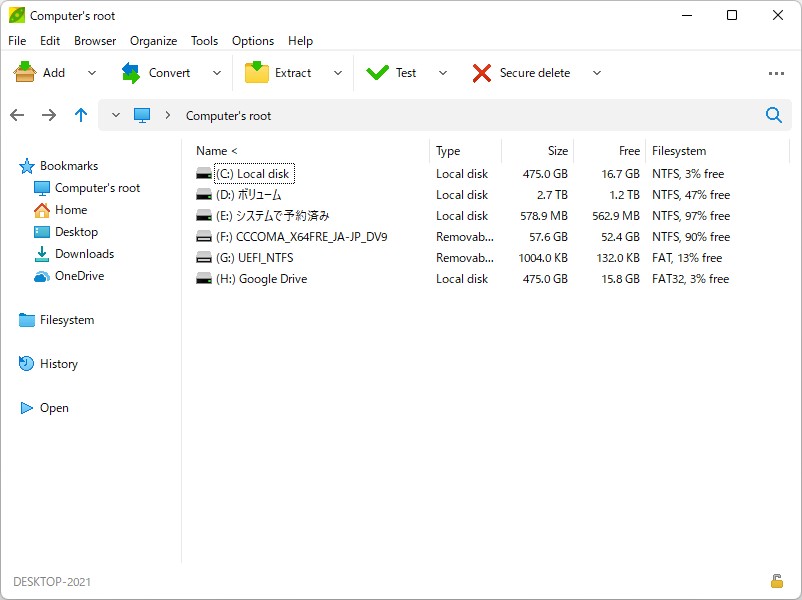The image size is (802, 600).
Task: Click the computer icon in the address bar
Action: coord(141,115)
